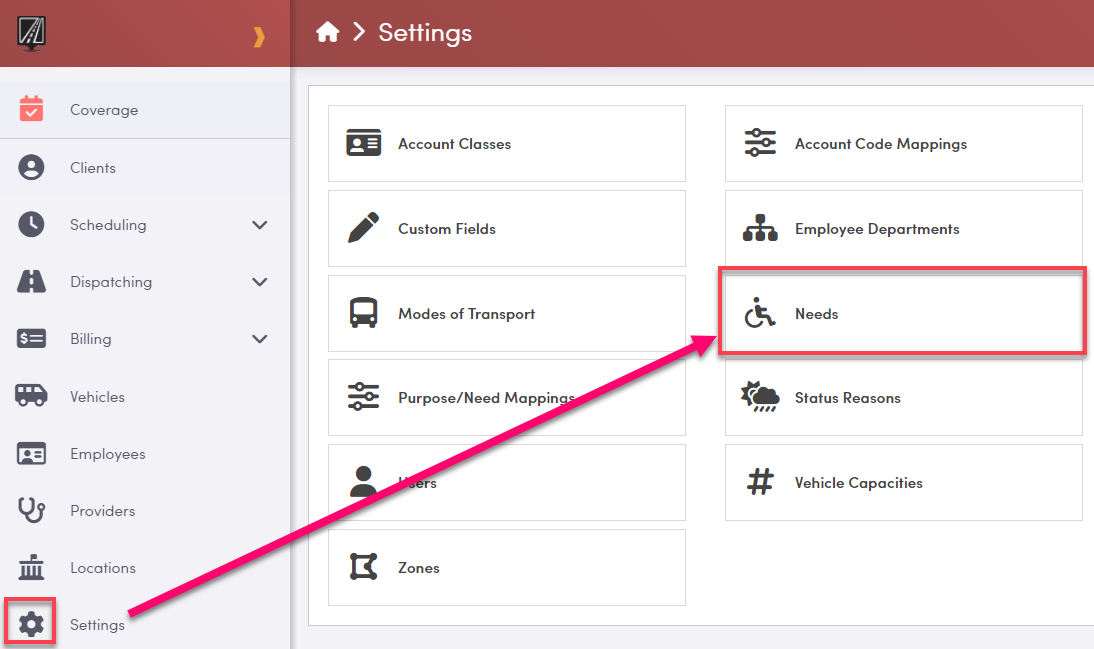
Task: Click the home icon in the breadcrumb
Action: pos(327,33)
